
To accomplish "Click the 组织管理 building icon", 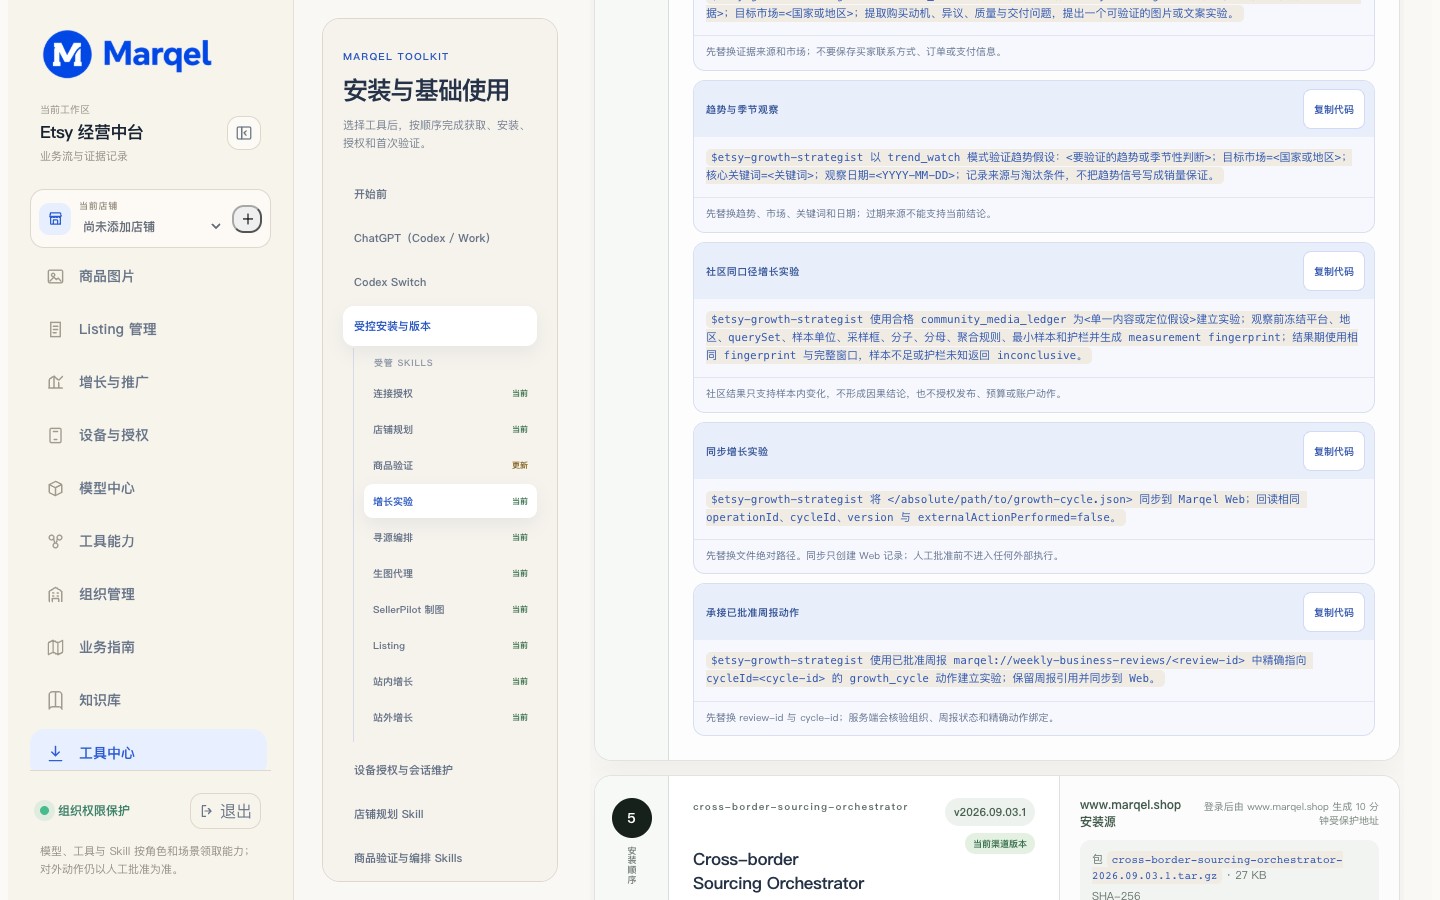I will pyautogui.click(x=56, y=594).
